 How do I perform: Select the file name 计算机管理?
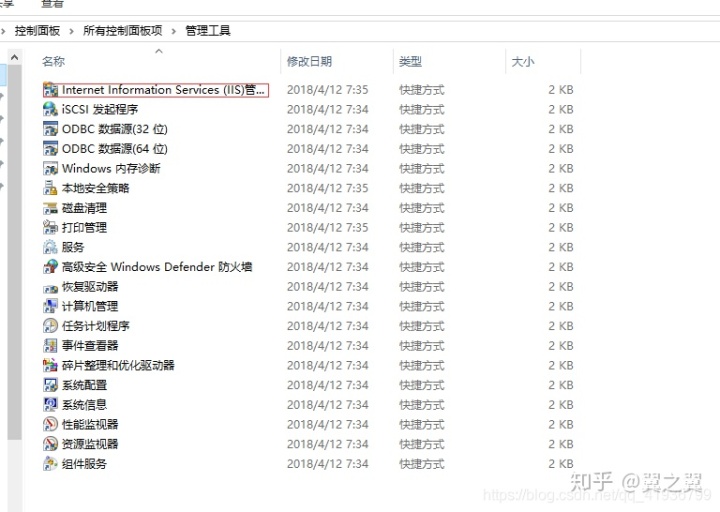[x=90, y=306]
